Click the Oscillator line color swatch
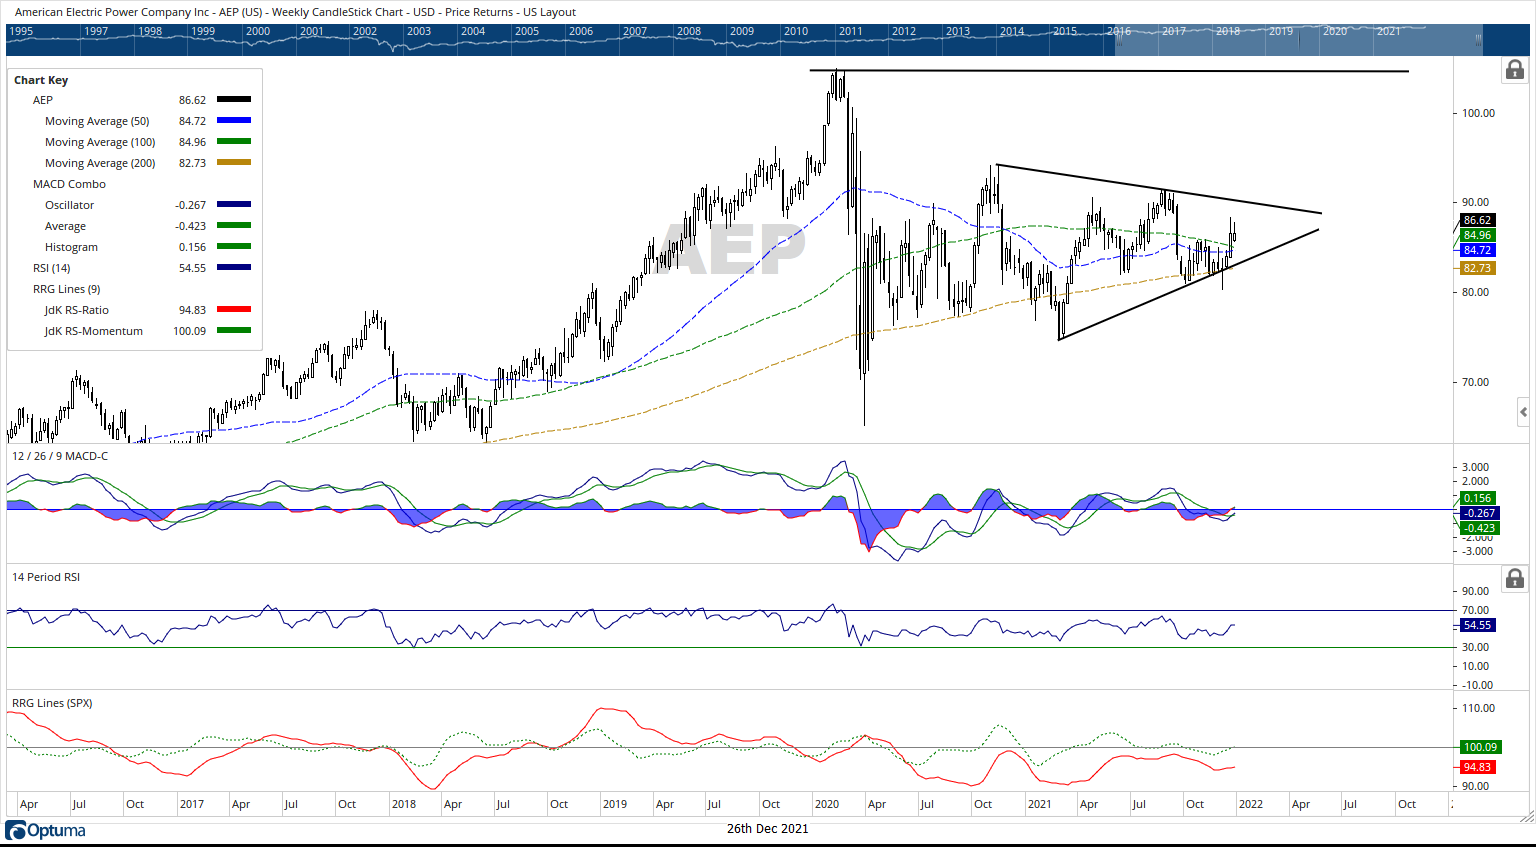Viewport: 1536px width, 847px height. coord(234,205)
